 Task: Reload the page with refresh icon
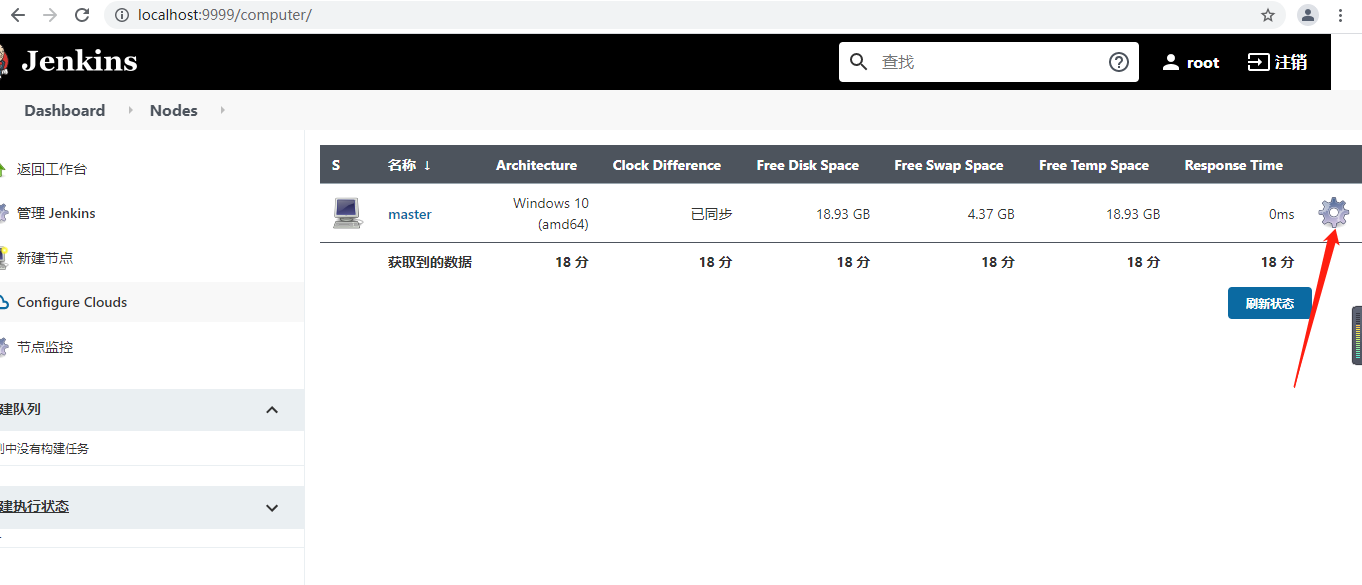pos(82,15)
